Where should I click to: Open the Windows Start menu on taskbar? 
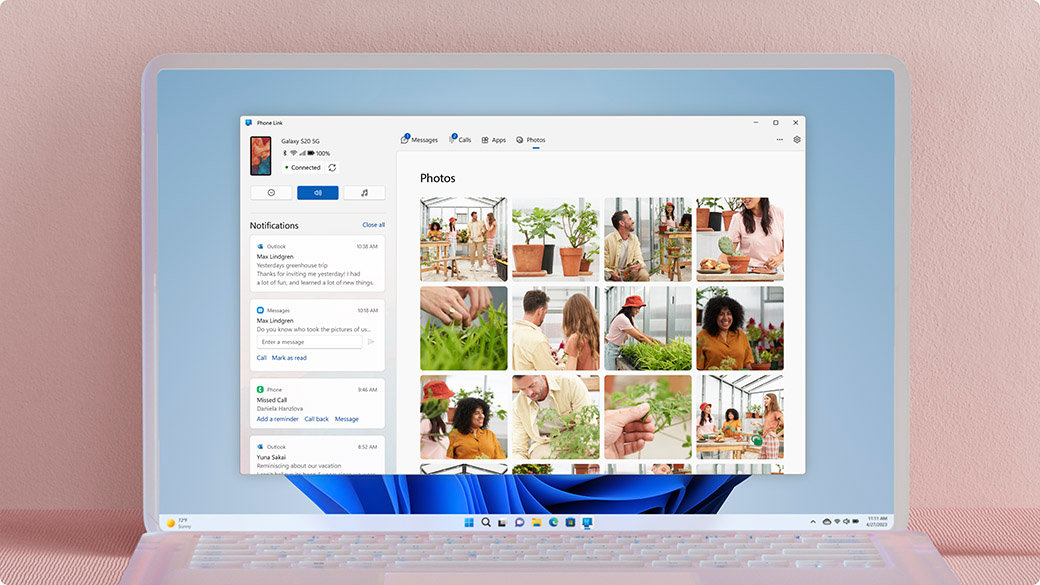[469, 522]
